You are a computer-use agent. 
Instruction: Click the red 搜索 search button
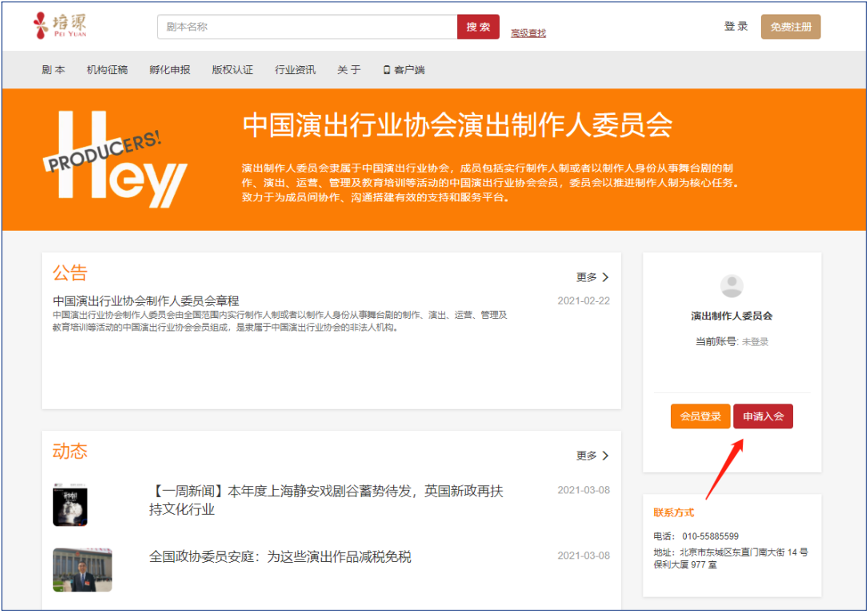pyautogui.click(x=477, y=27)
